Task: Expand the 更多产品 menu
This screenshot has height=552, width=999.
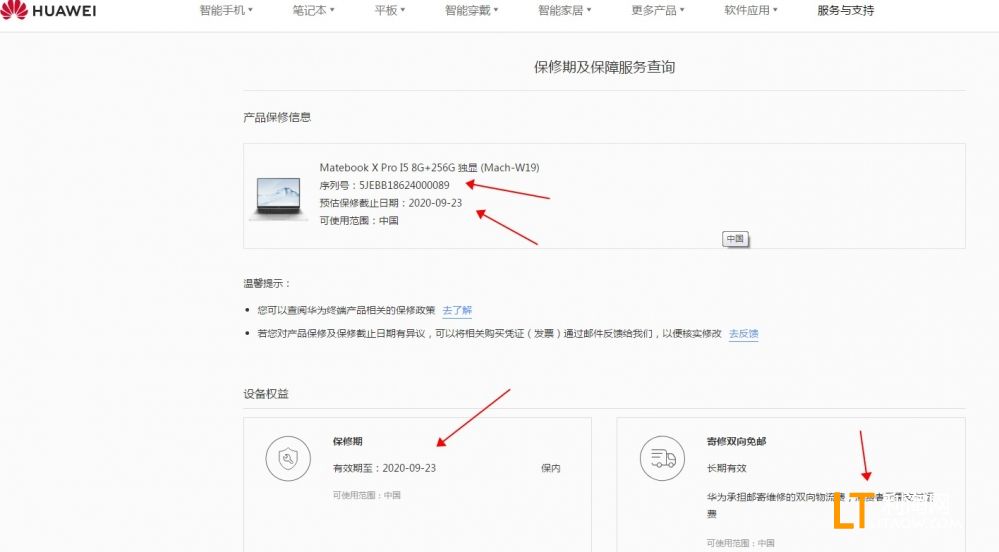Action: pyautogui.click(x=658, y=10)
